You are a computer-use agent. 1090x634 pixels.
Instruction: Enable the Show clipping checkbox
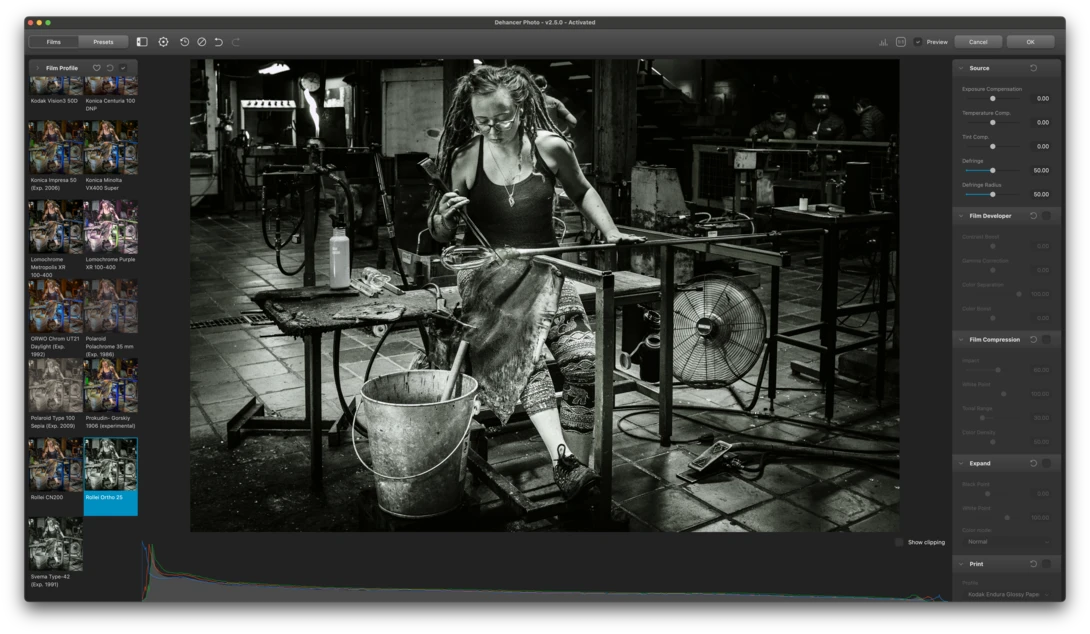coord(899,542)
